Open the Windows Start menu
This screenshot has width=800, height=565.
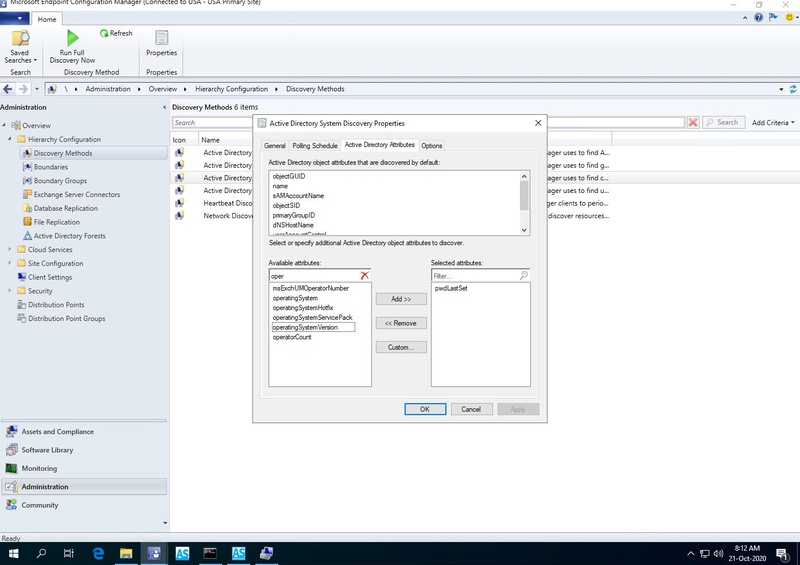[14, 553]
